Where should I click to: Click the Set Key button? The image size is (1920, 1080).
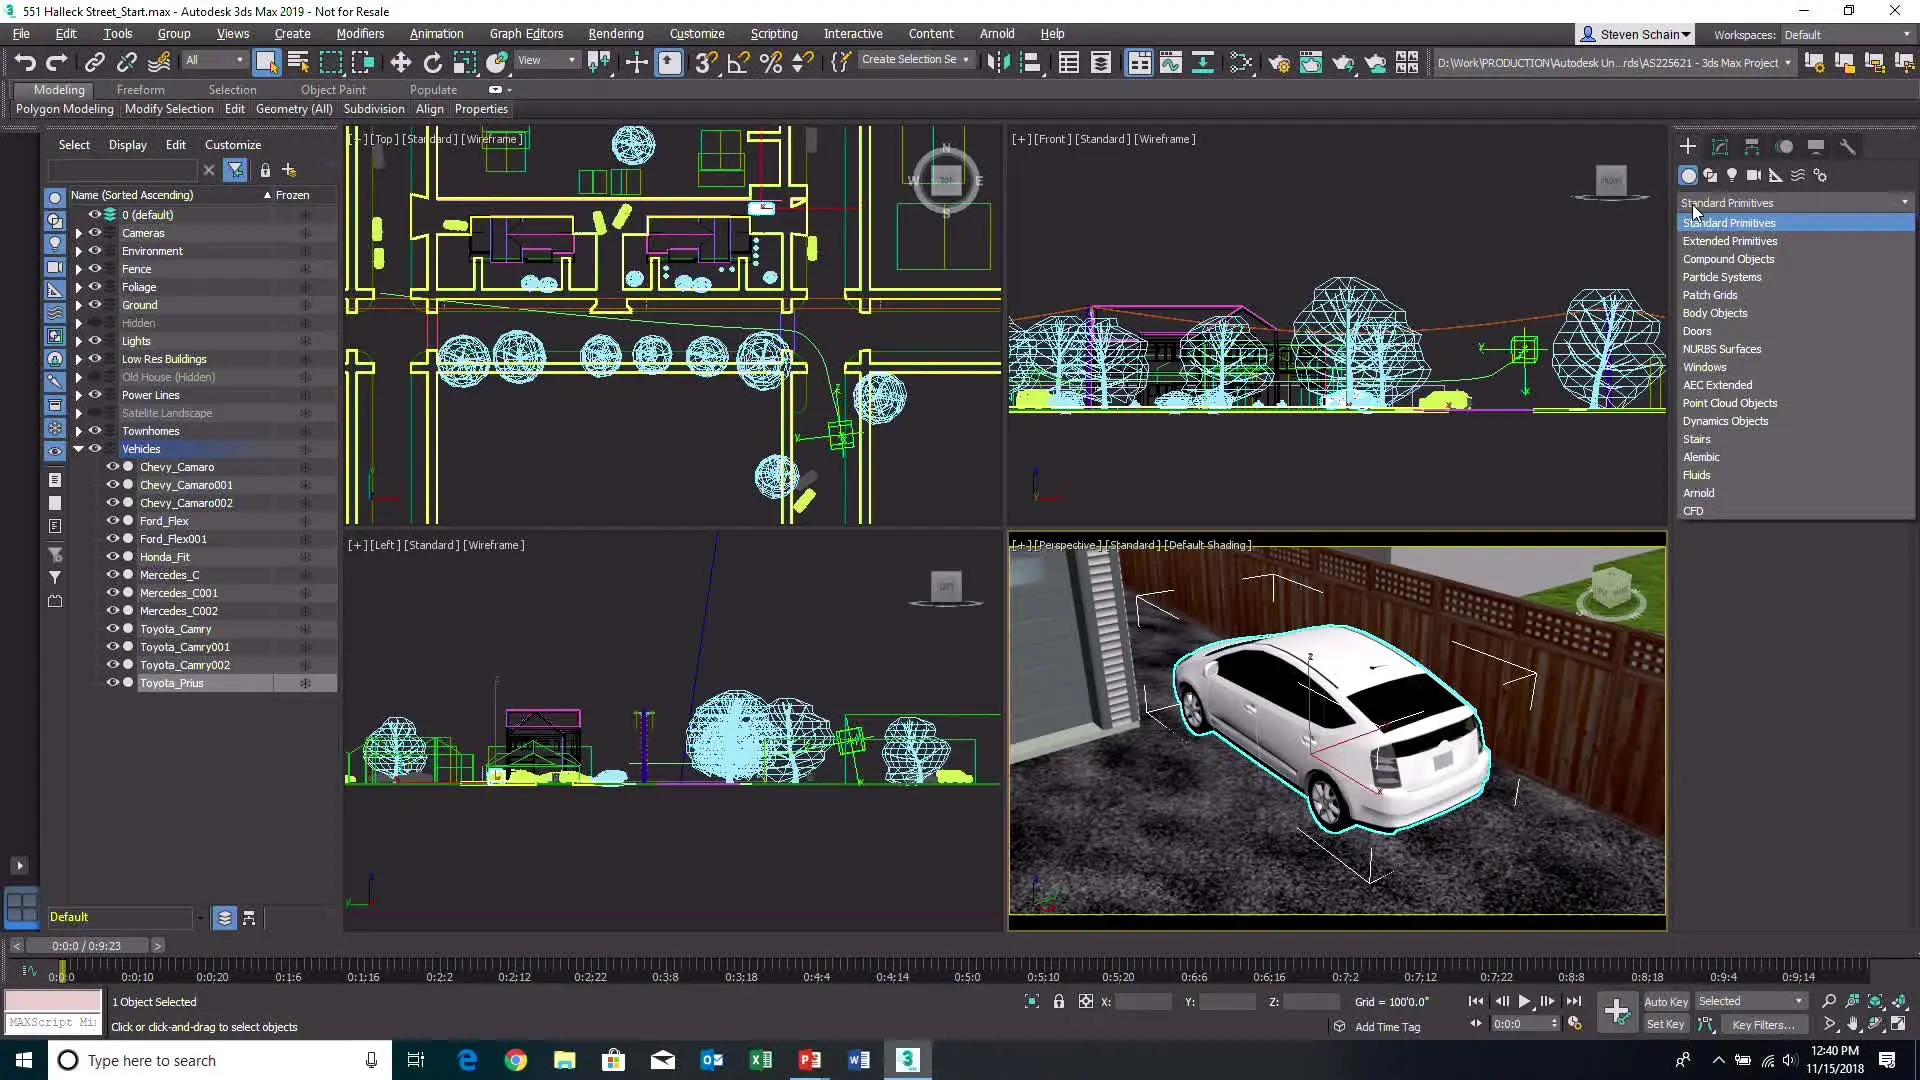pyautogui.click(x=1666, y=1024)
